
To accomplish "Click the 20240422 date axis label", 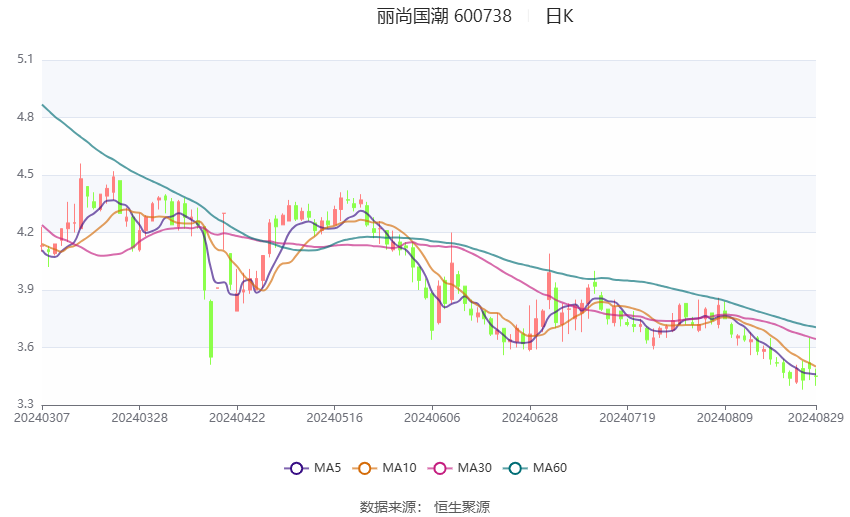I will coord(237,418).
